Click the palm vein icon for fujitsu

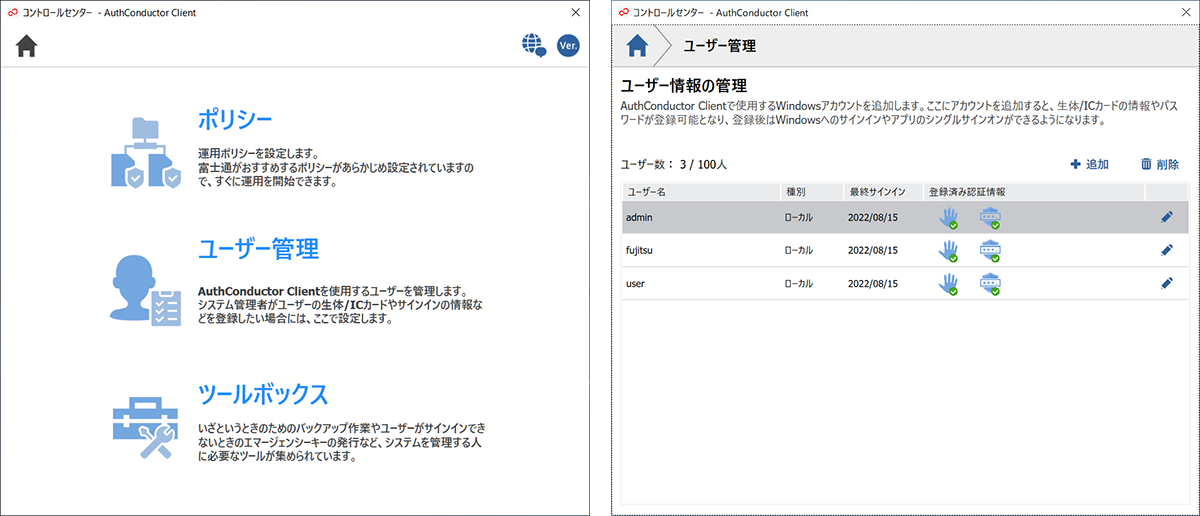[x=948, y=250]
